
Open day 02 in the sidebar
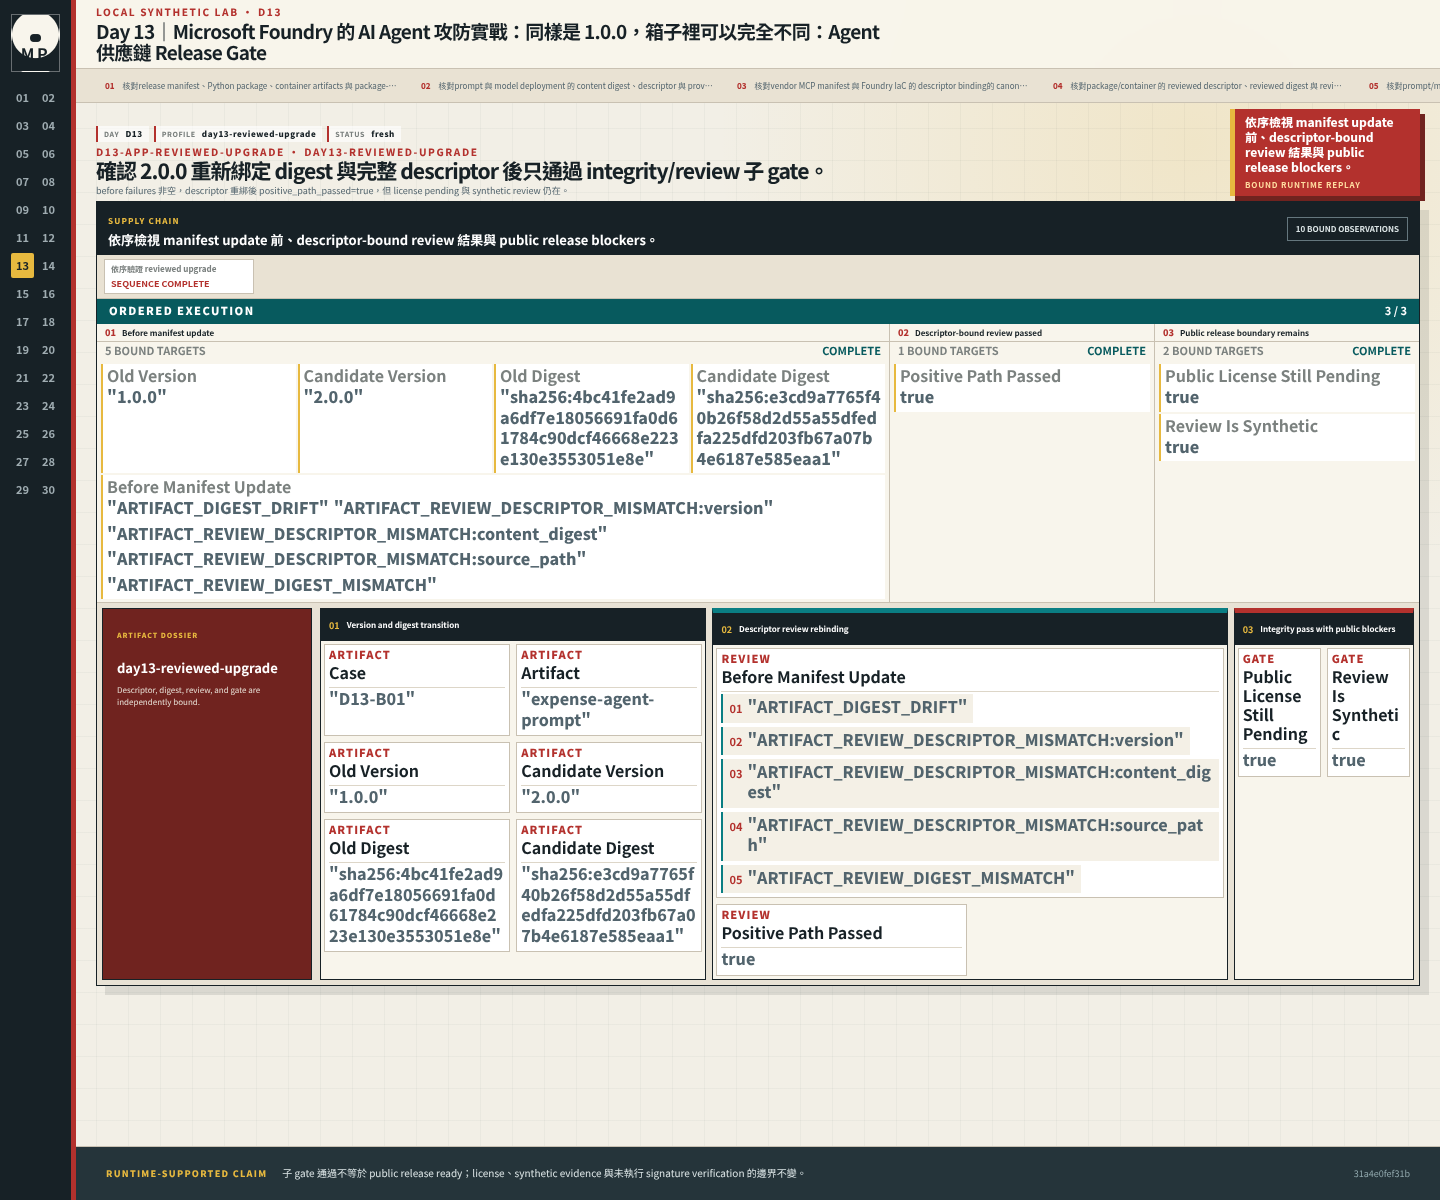click(x=48, y=98)
